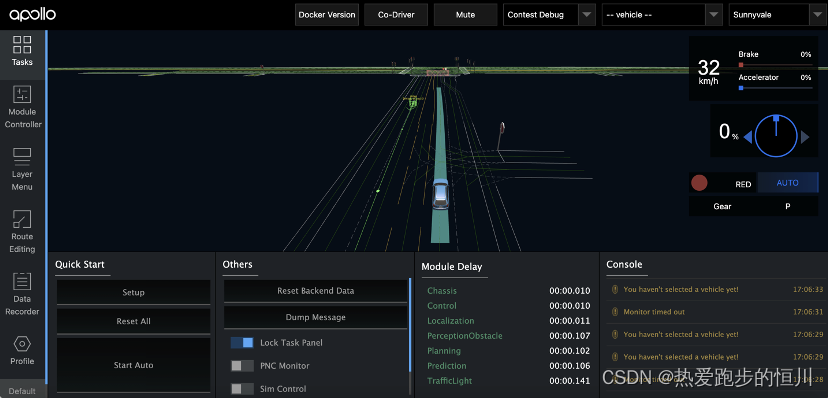Click the red traffic light indicator

699,183
